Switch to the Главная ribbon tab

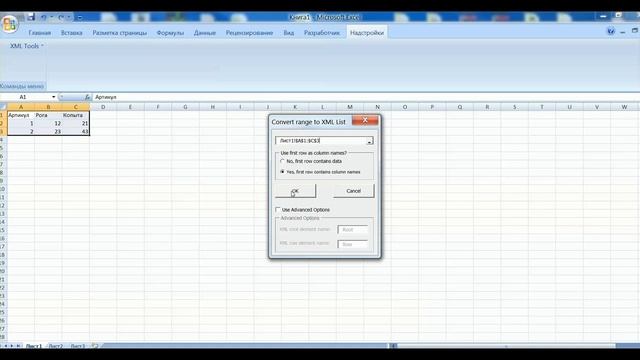click(40, 33)
